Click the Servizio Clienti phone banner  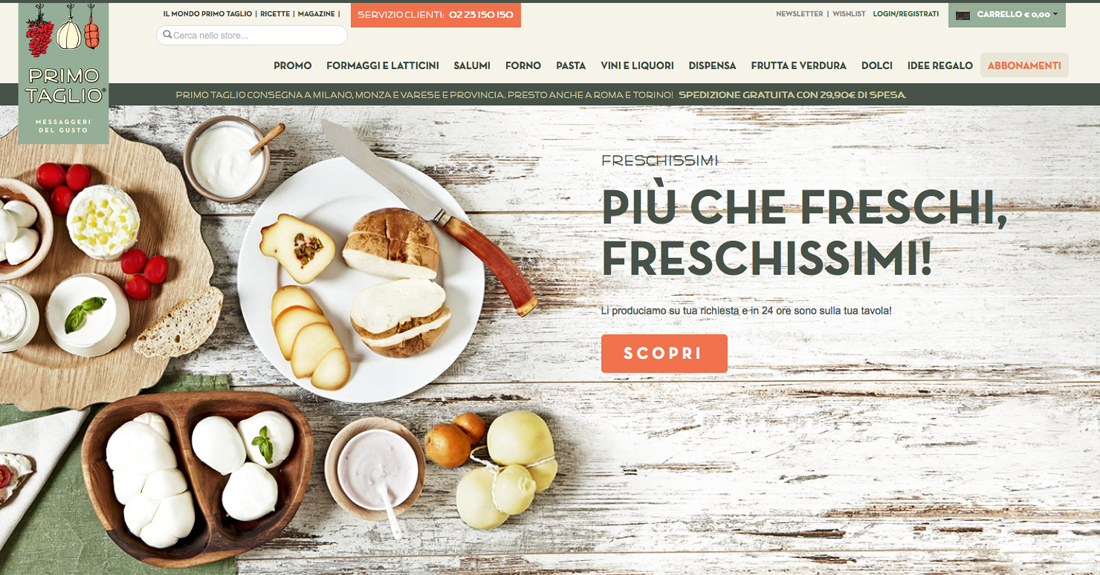coord(436,15)
